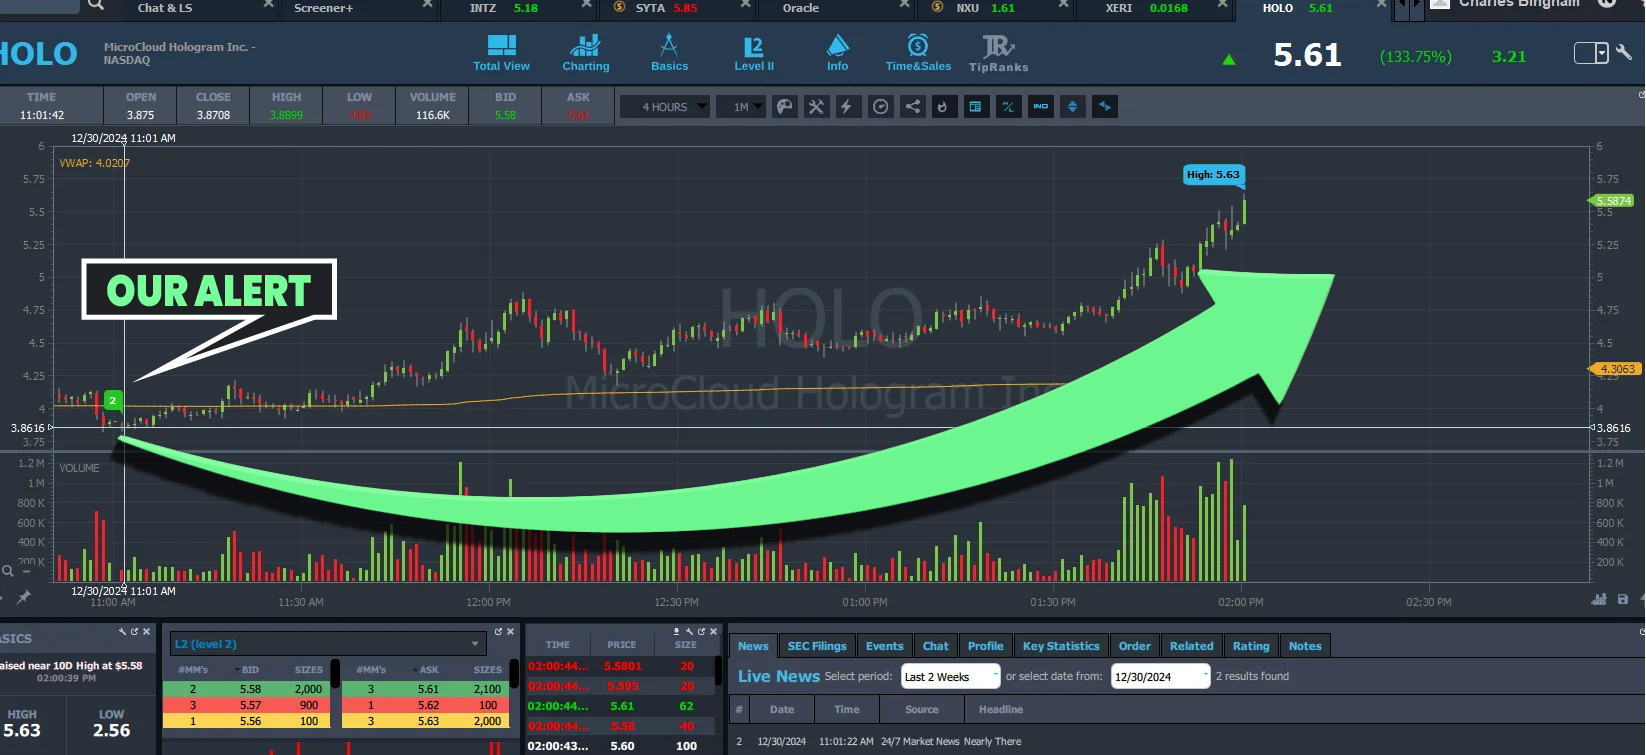Viewport: 1646px width, 755px height.
Task: Share the chart using the share icon
Action: pos(913,107)
